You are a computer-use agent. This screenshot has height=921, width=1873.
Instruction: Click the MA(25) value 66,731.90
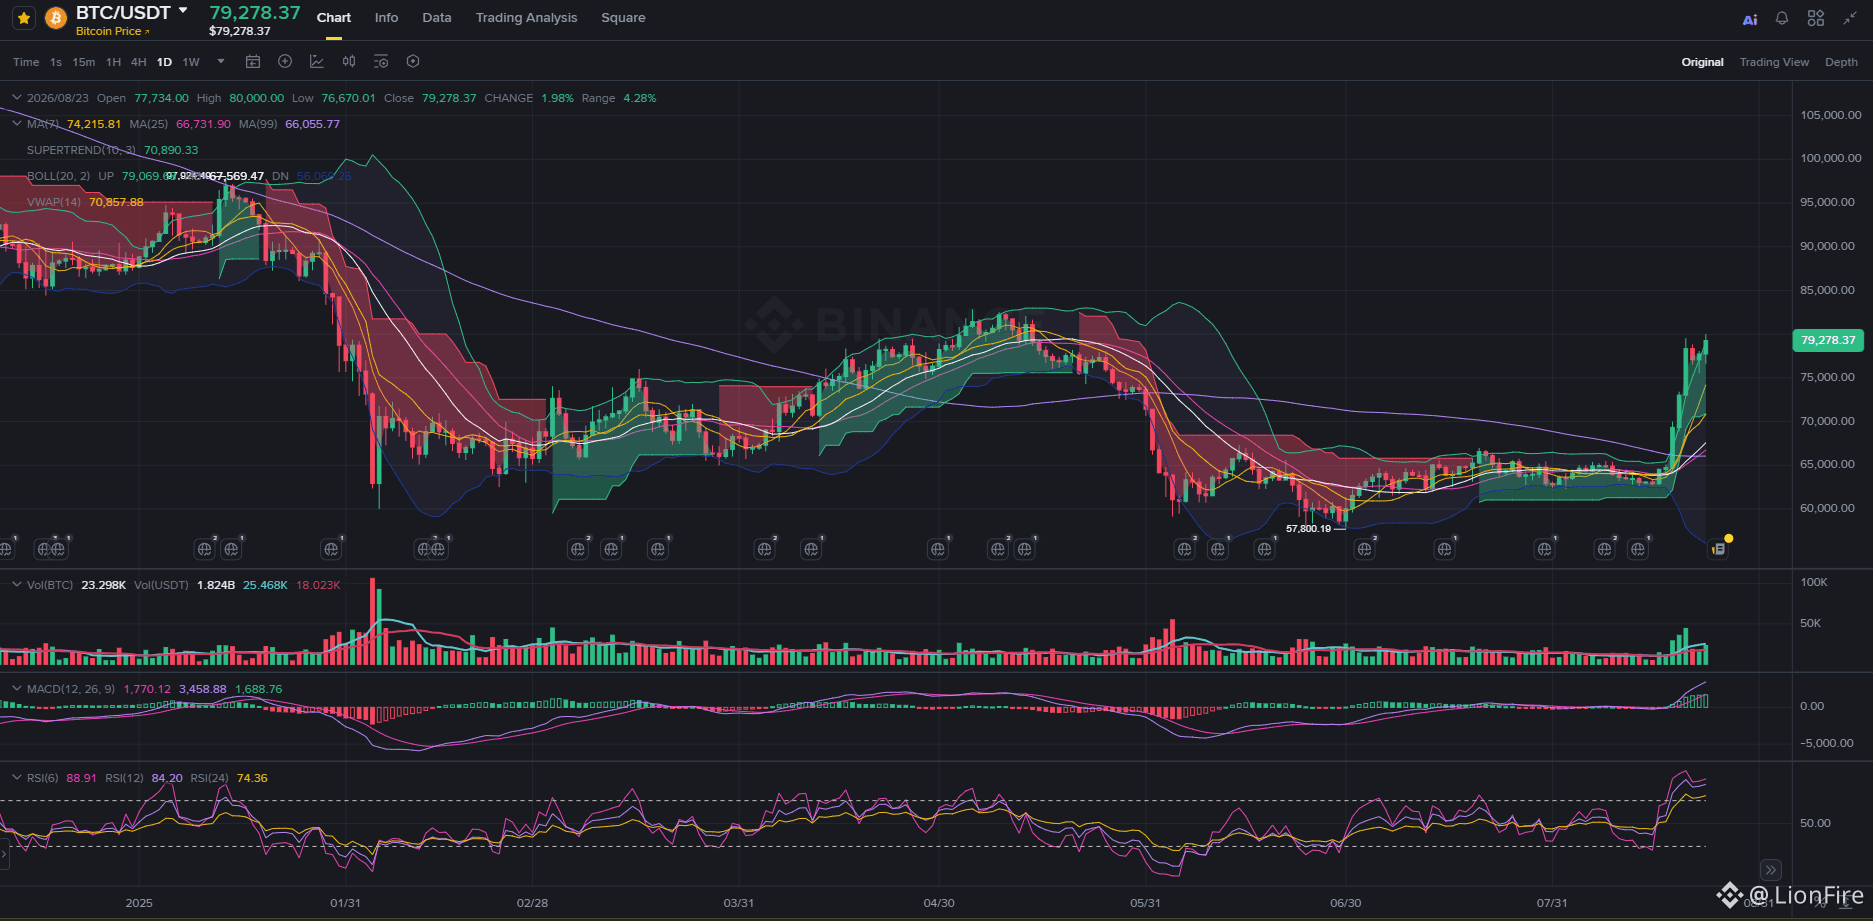click(x=203, y=124)
